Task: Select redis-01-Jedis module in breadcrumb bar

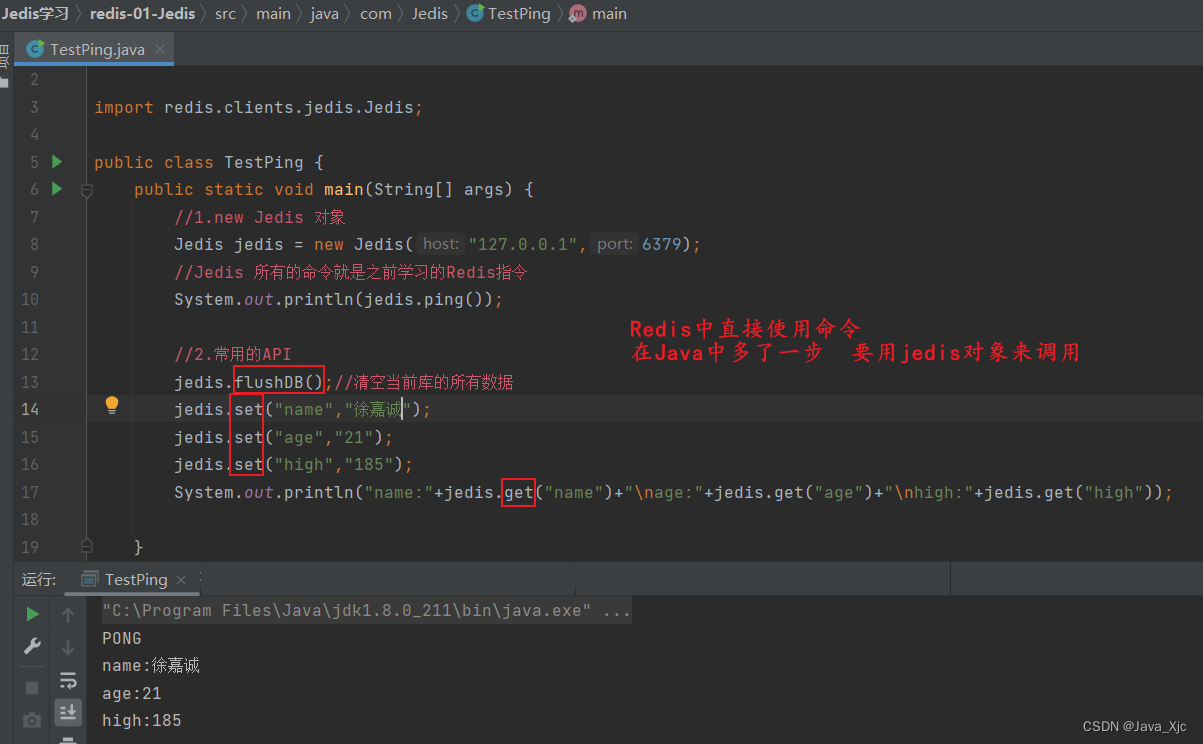Action: tap(143, 13)
